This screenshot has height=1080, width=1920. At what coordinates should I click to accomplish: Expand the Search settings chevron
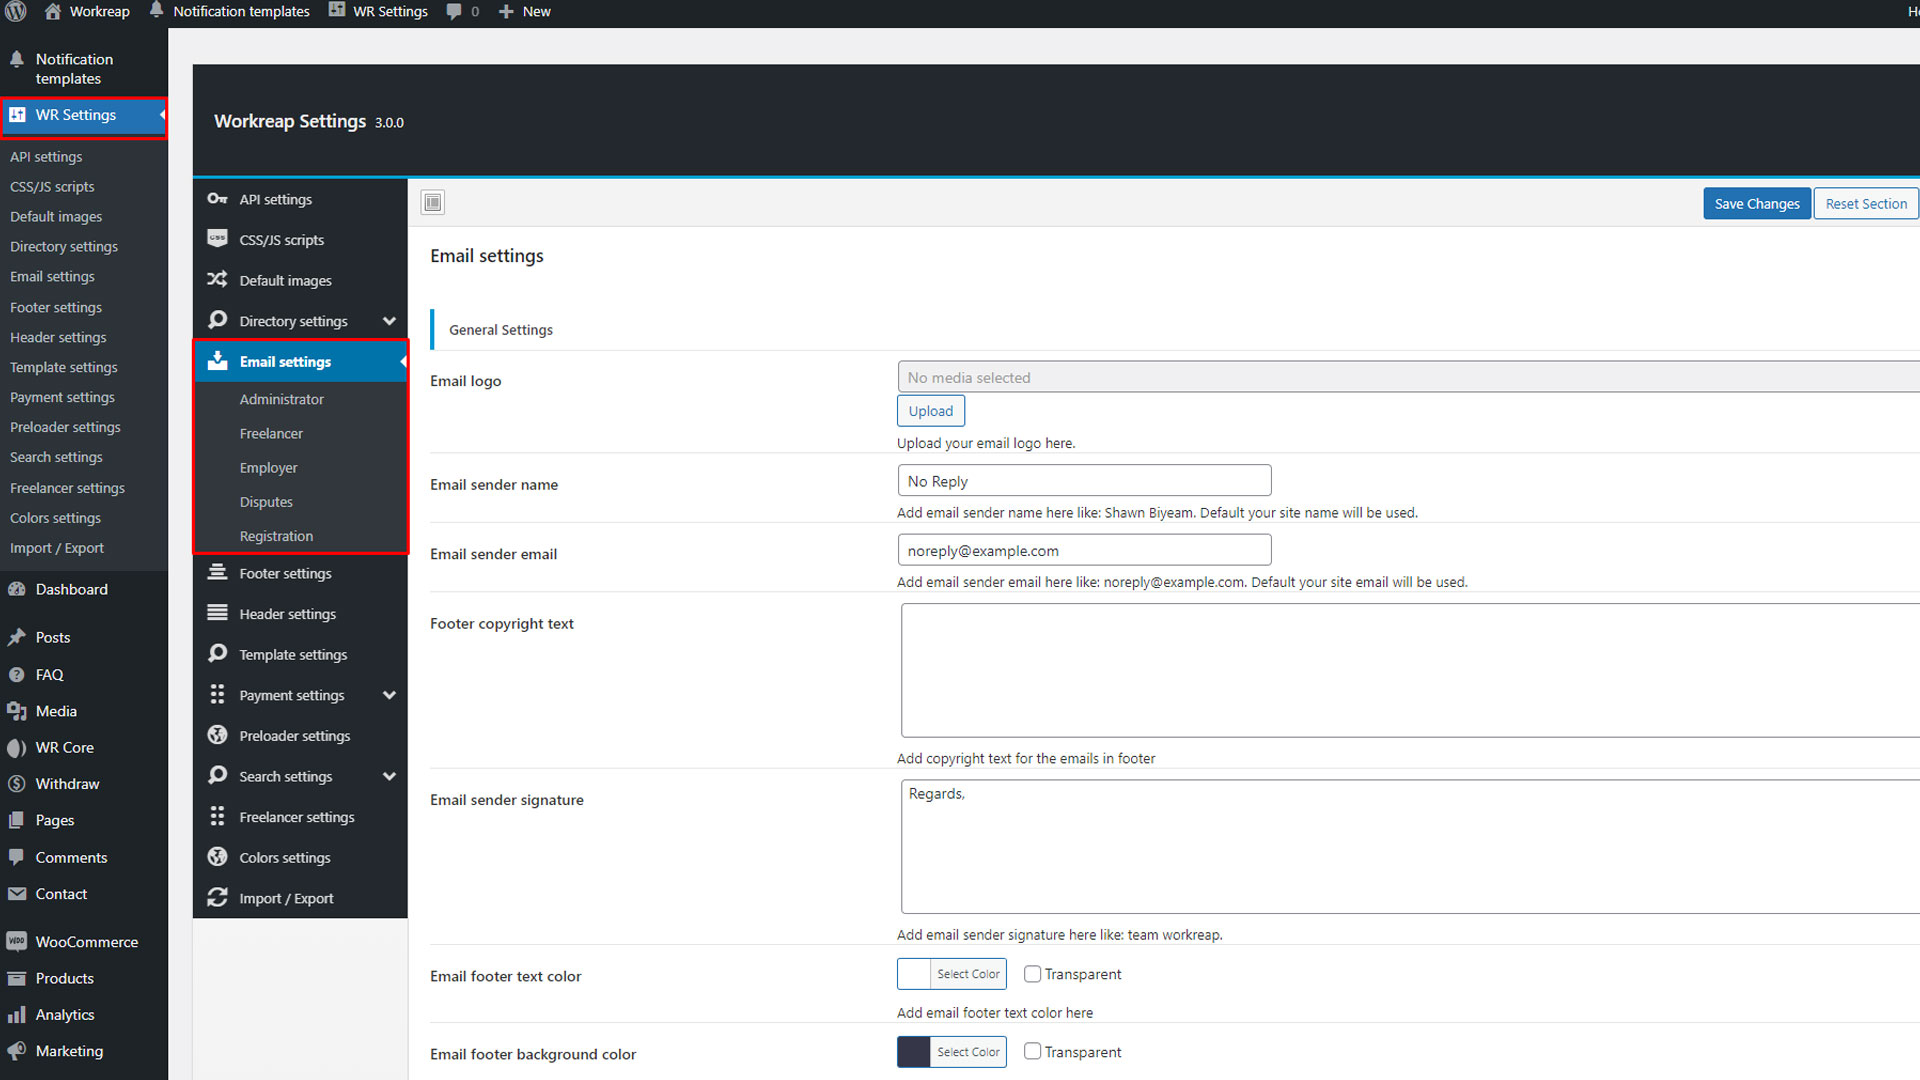(389, 776)
